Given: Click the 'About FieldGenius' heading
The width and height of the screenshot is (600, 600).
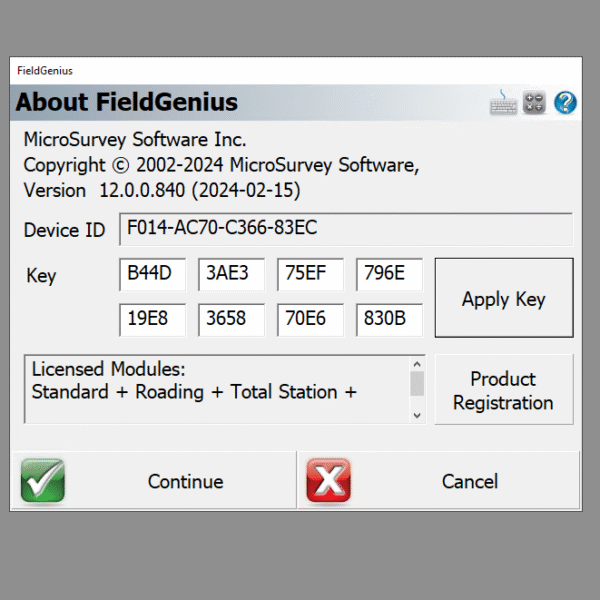Looking at the screenshot, I should pyautogui.click(x=127, y=102).
